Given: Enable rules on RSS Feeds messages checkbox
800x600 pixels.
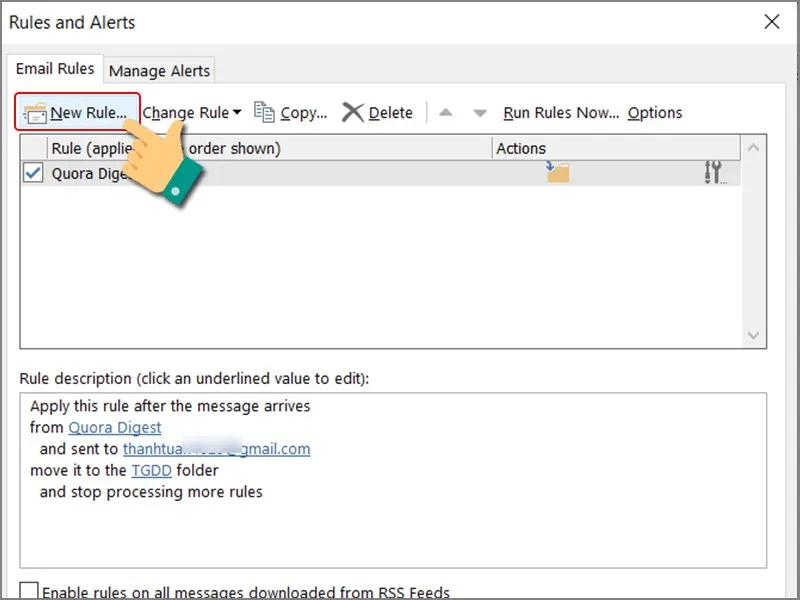Looking at the screenshot, I should [30, 592].
